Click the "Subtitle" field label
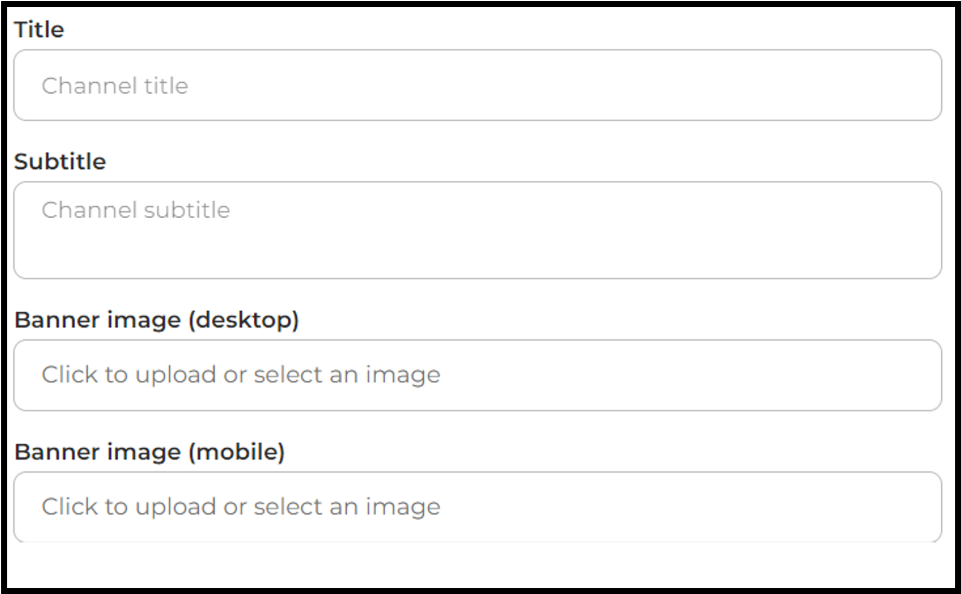The height and width of the screenshot is (594, 961). click(60, 162)
